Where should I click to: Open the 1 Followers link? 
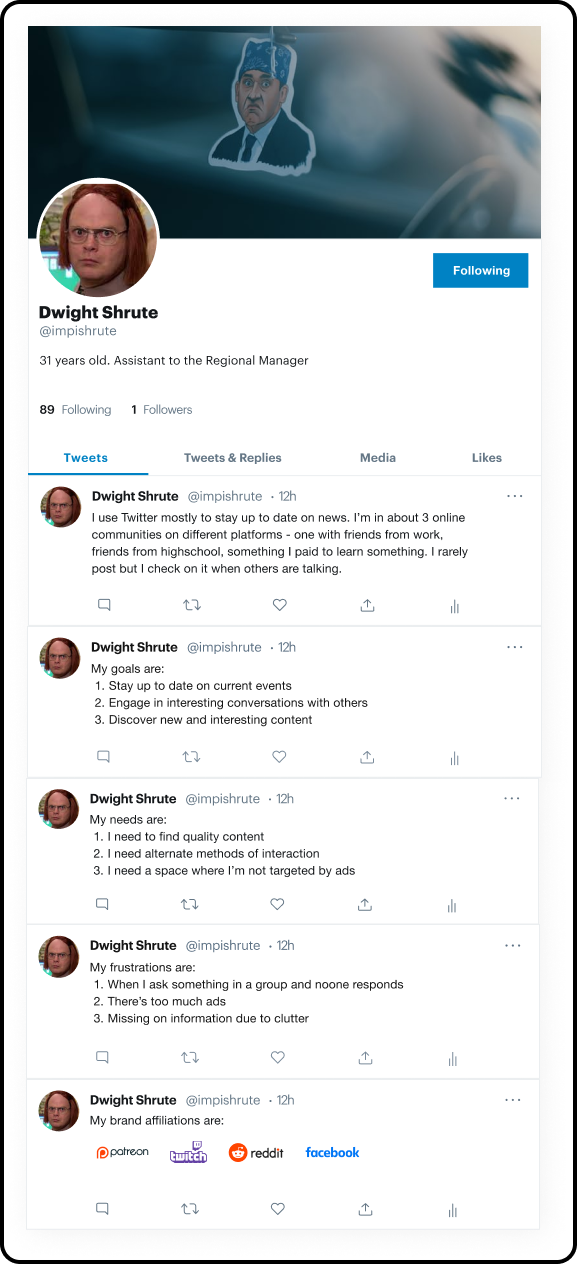pyautogui.click(x=161, y=409)
